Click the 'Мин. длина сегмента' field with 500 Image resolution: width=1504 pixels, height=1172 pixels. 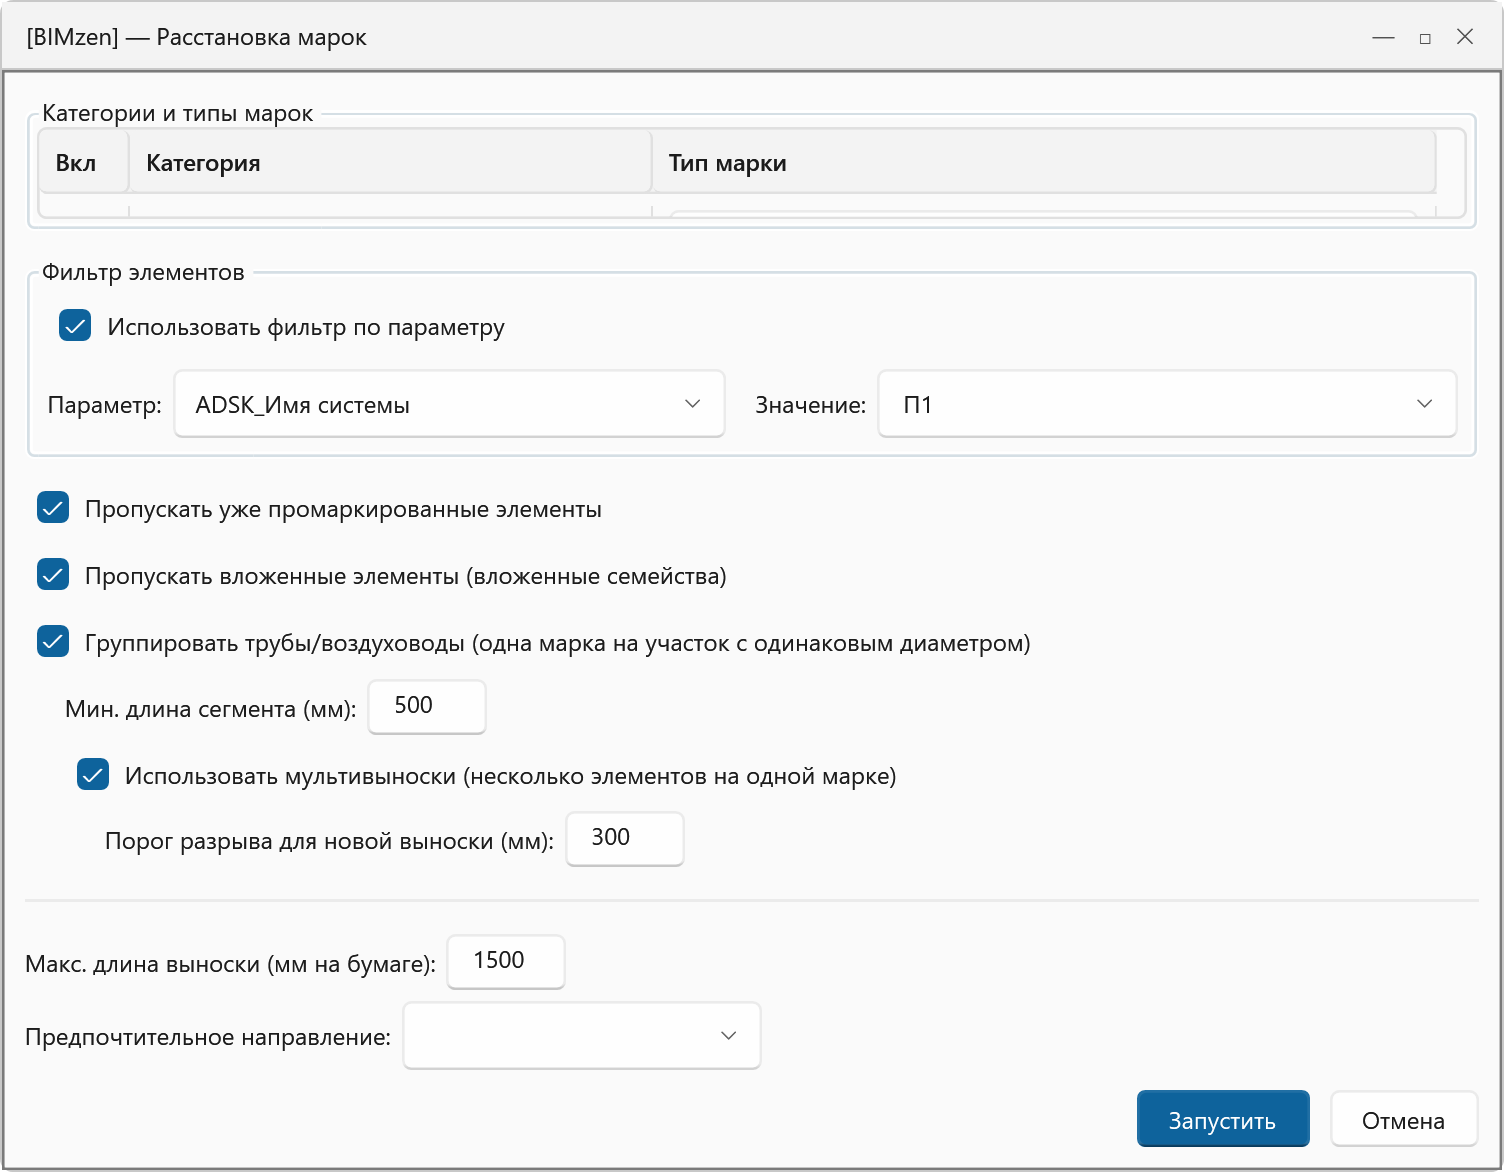(x=427, y=707)
